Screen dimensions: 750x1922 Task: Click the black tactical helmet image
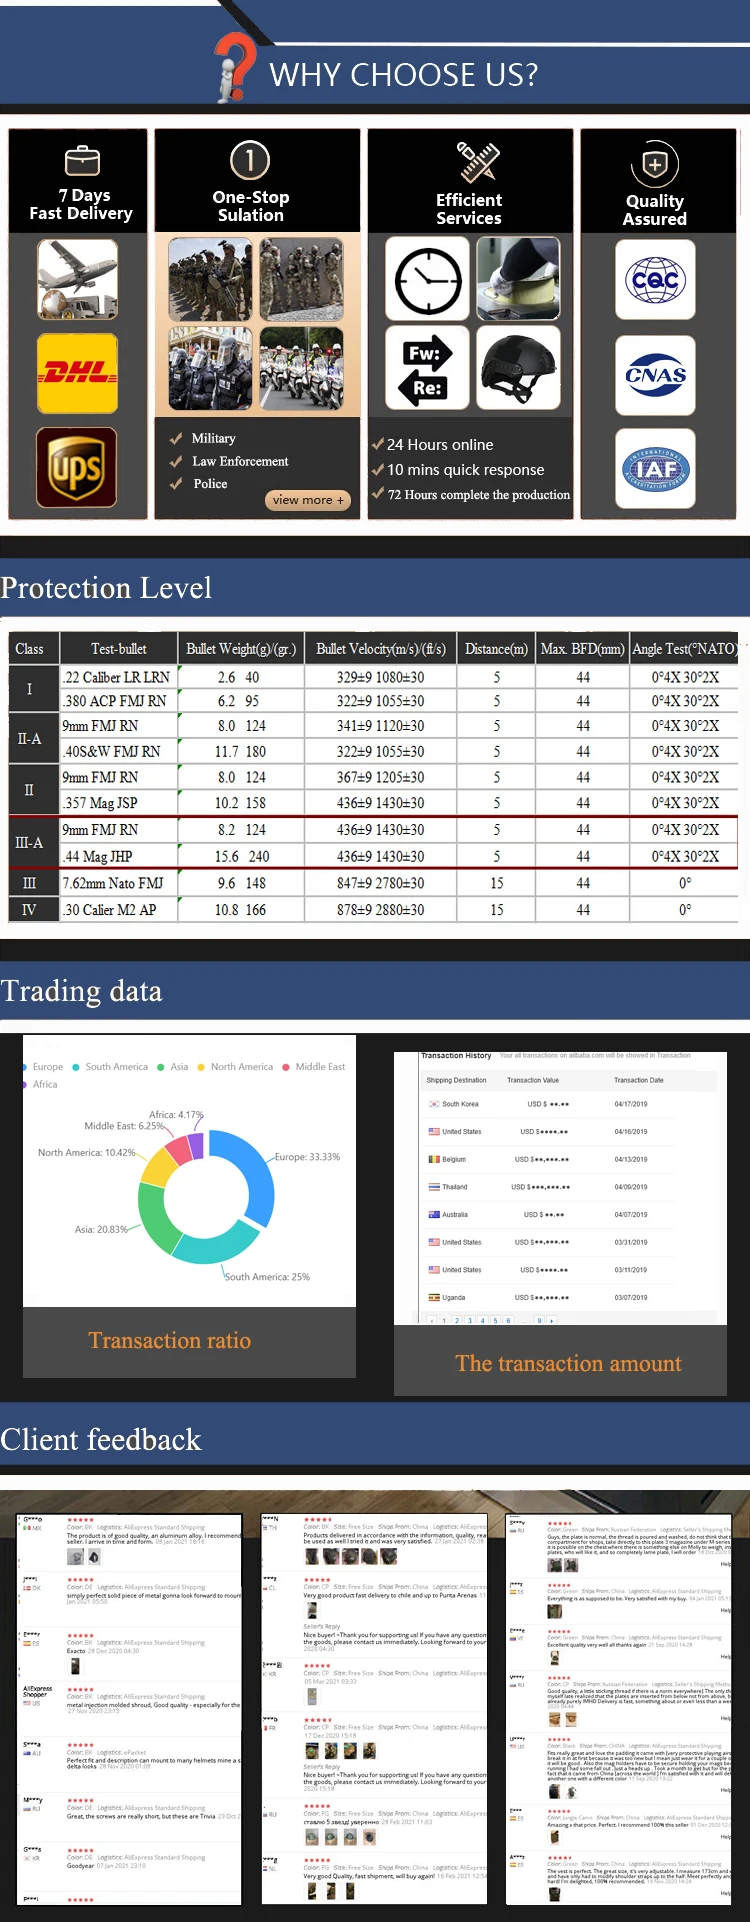tap(518, 367)
